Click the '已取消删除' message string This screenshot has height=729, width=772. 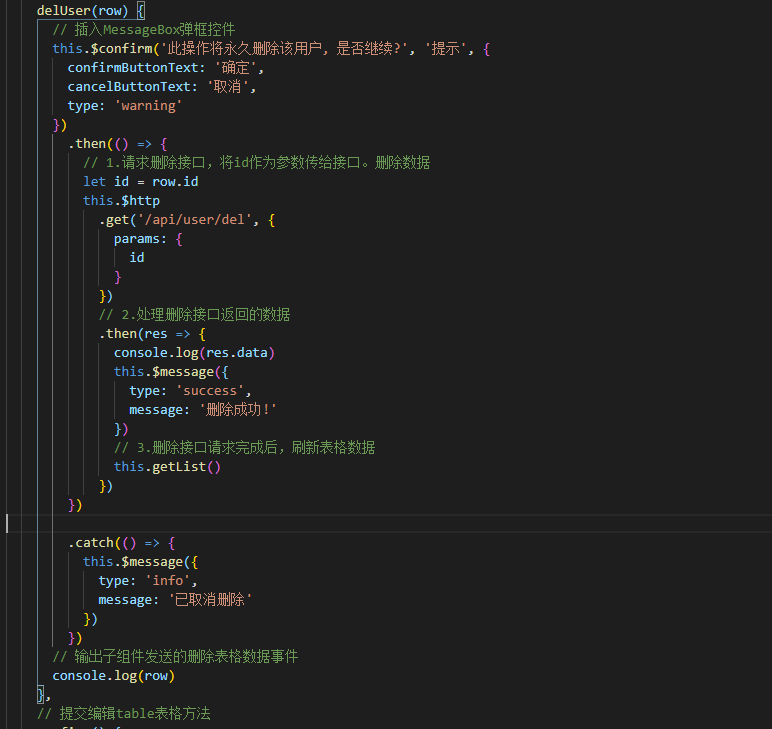pyautogui.click(x=210, y=600)
